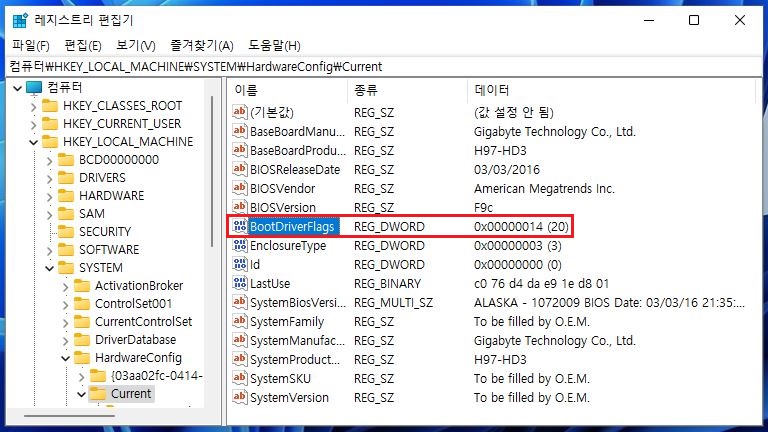Image resolution: width=768 pixels, height=432 pixels.
Task: Expand the DRIVERS key
Action: point(49,178)
